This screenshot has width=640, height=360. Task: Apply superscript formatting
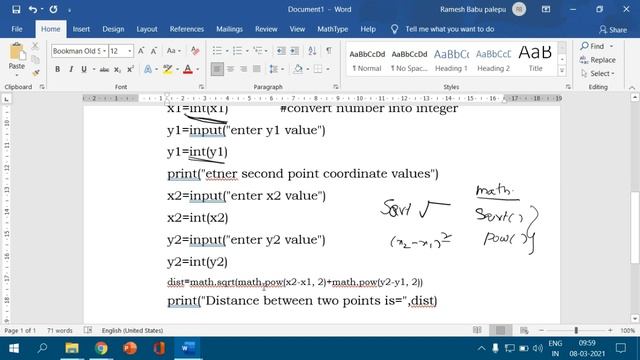(130, 69)
